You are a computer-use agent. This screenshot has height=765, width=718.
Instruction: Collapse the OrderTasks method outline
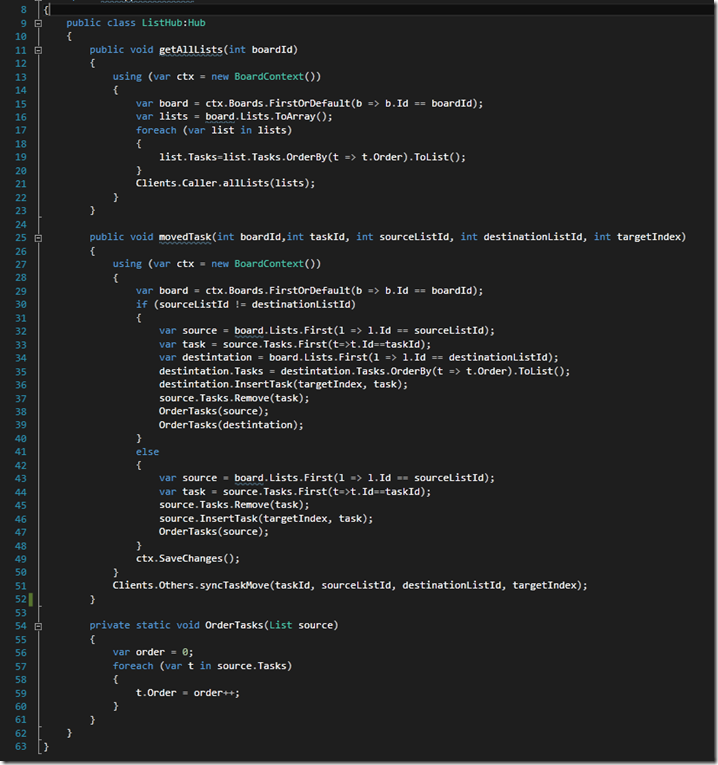[x=38, y=626]
